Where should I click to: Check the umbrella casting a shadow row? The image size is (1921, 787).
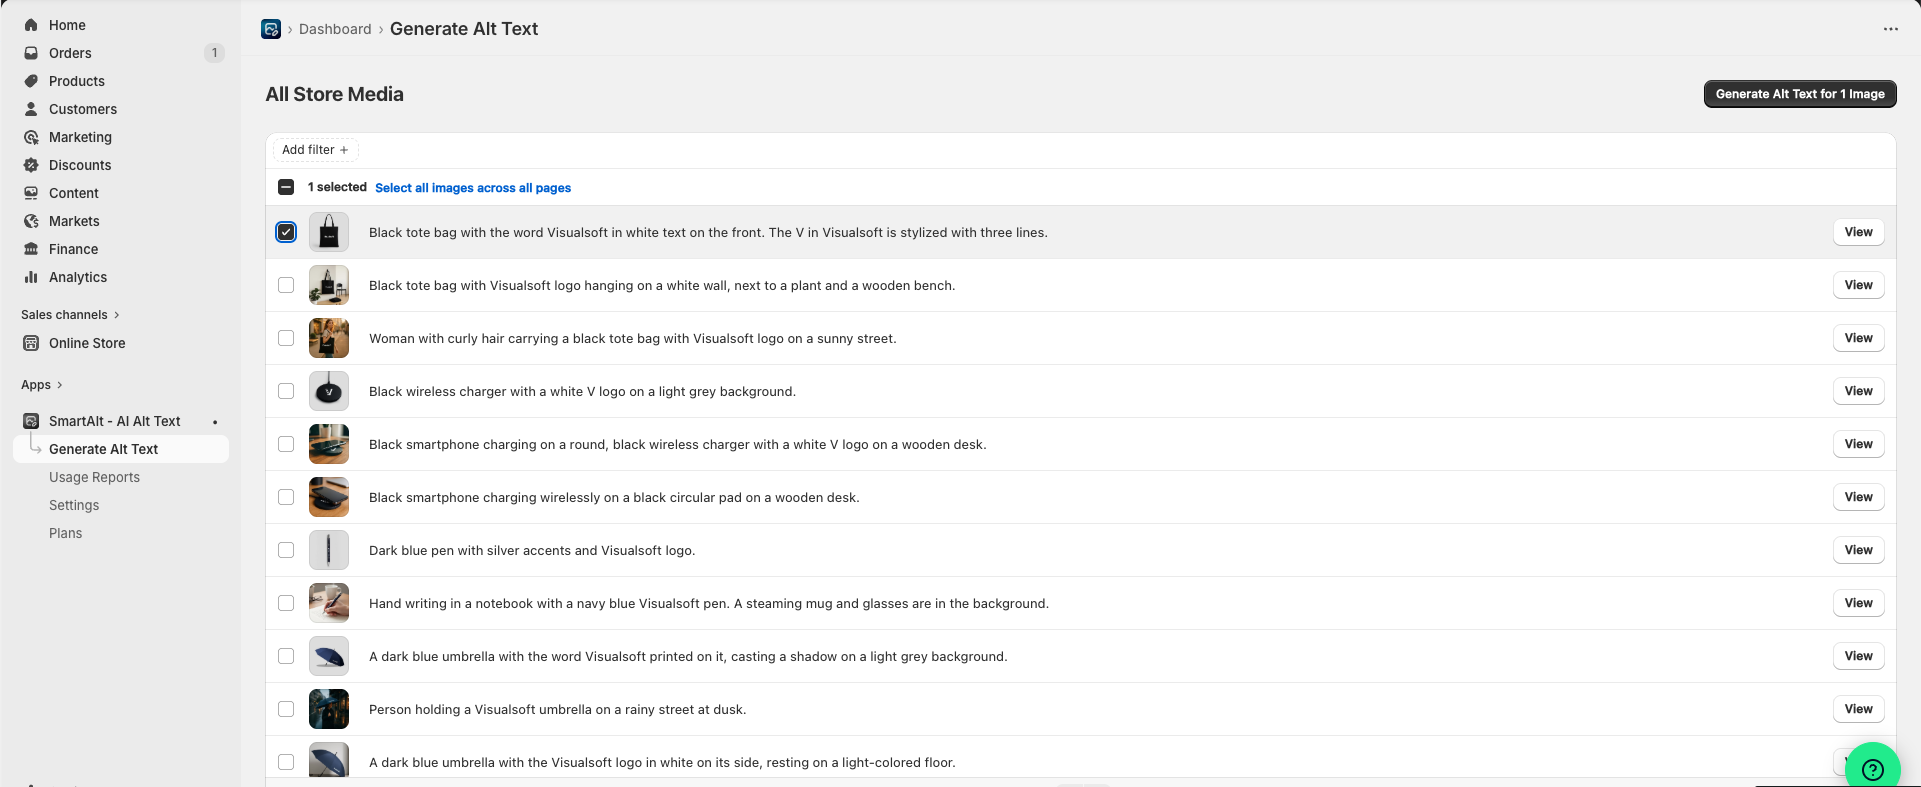point(286,656)
